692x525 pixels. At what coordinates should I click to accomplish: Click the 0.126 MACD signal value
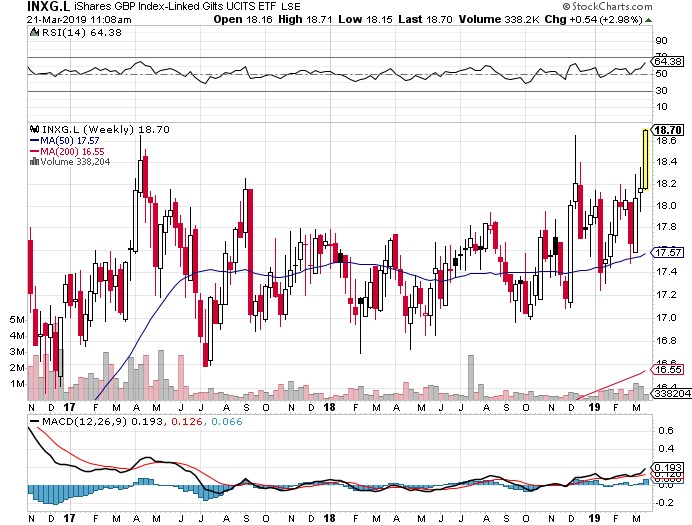[186, 421]
